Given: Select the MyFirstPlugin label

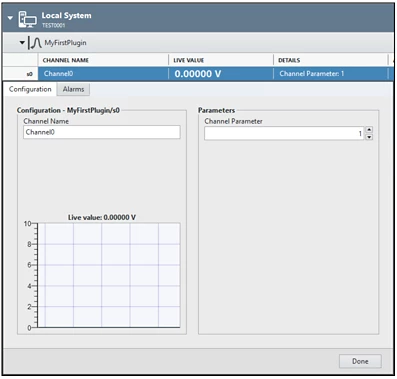Looking at the screenshot, I should coord(65,43).
